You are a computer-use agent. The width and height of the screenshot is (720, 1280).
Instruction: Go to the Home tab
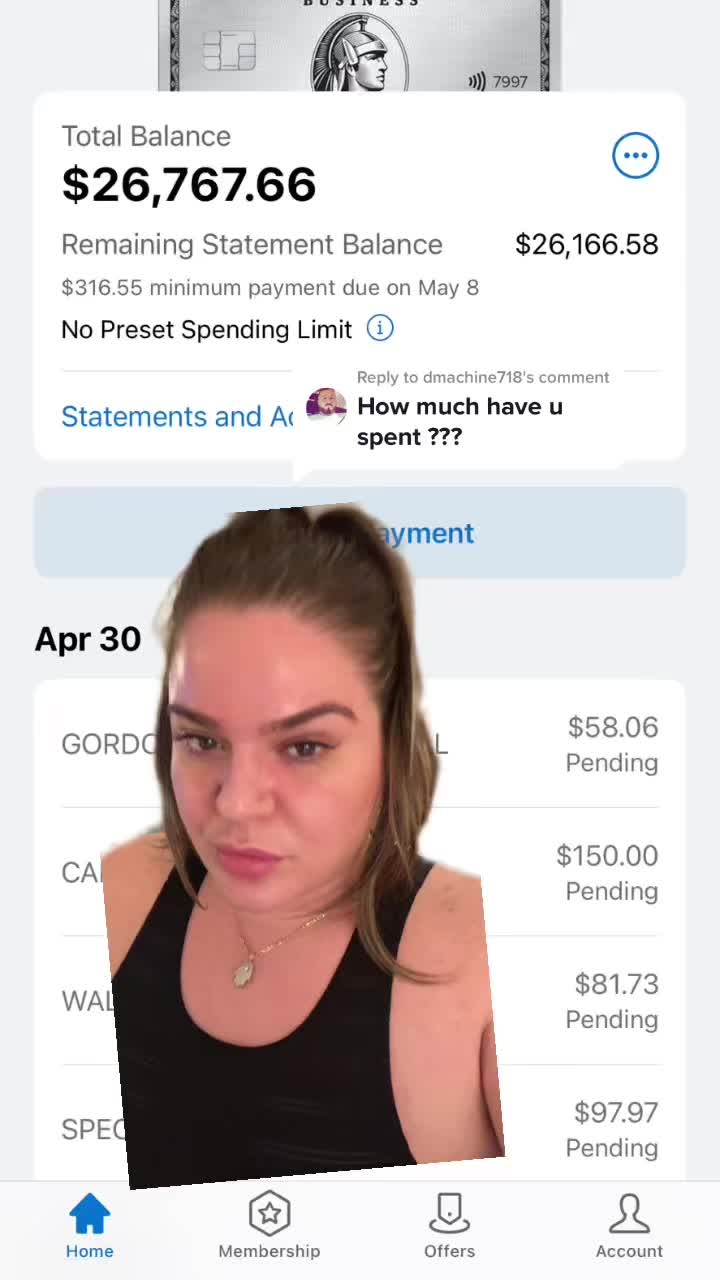click(x=90, y=1226)
